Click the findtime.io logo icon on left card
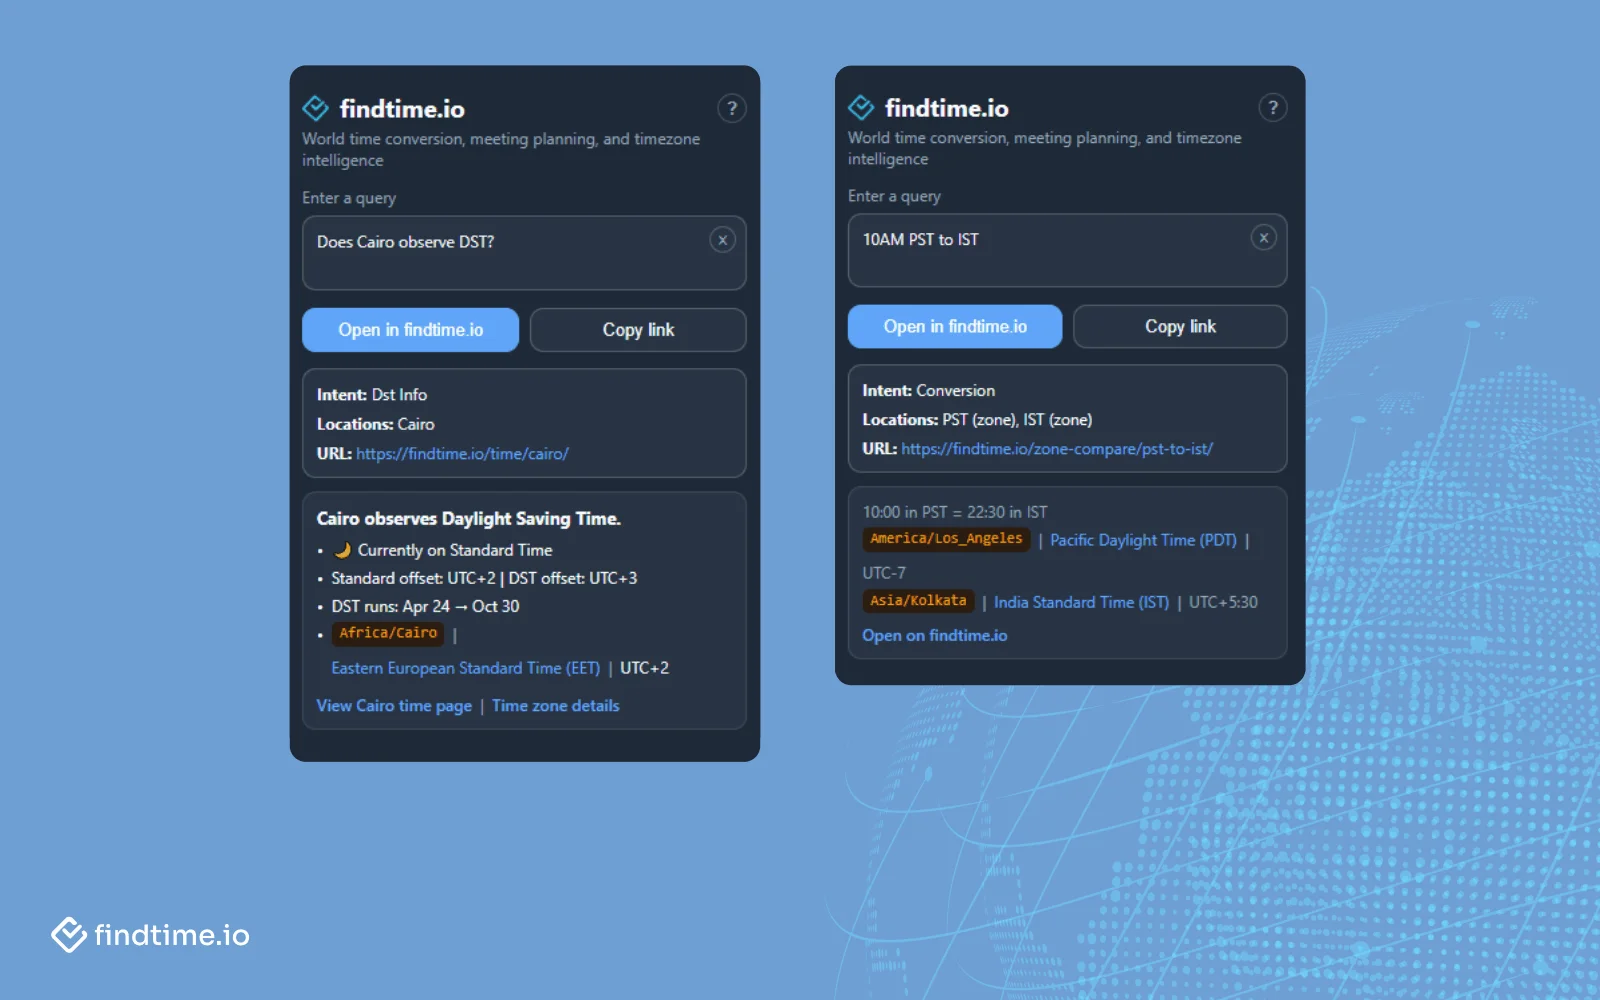The height and width of the screenshot is (1000, 1600). (x=316, y=108)
